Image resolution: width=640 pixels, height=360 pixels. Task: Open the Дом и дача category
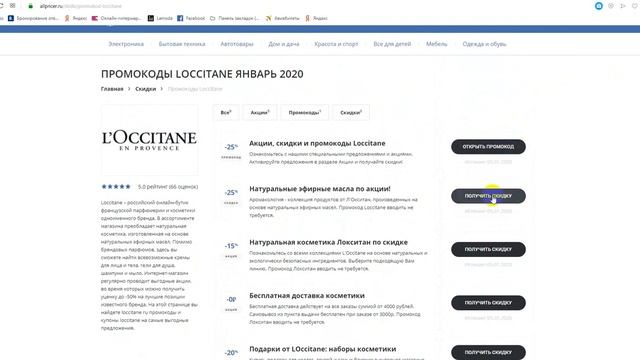point(284,44)
